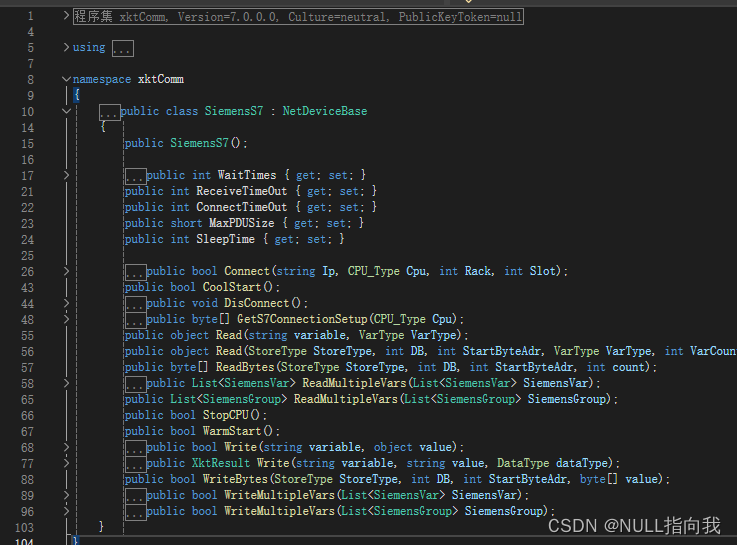The image size is (737, 545).
Task: Expand WriteMultipleVars SiemensVar region on line 89
Action: coord(66,495)
